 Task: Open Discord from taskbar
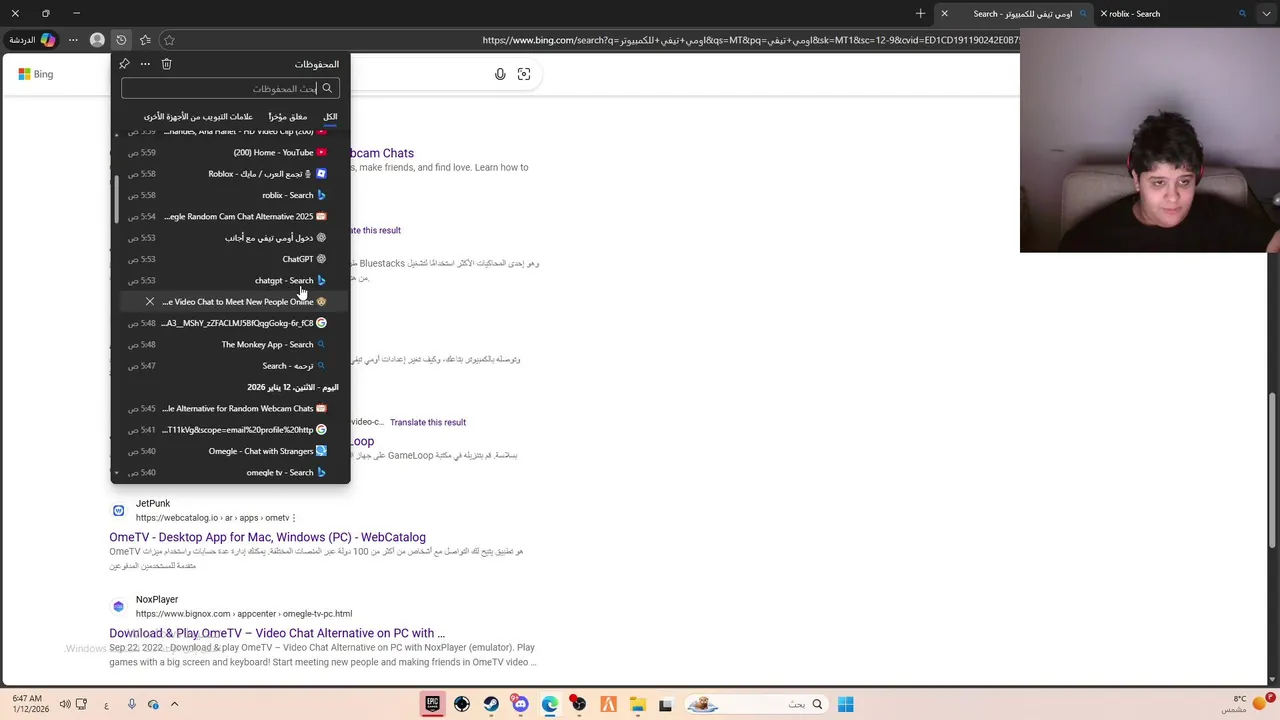click(520, 704)
